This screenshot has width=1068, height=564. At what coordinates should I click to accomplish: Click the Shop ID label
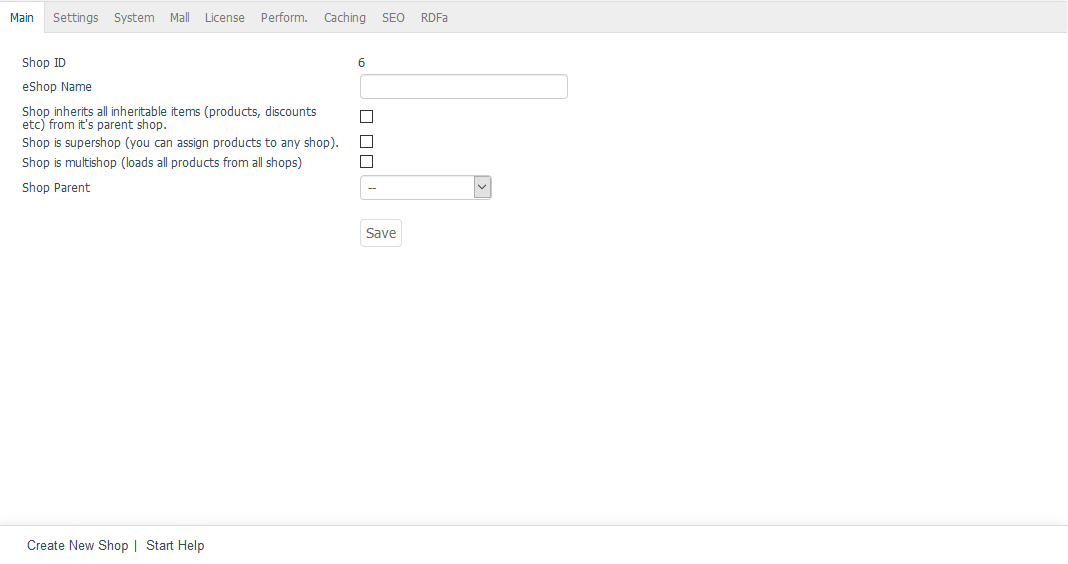click(44, 63)
